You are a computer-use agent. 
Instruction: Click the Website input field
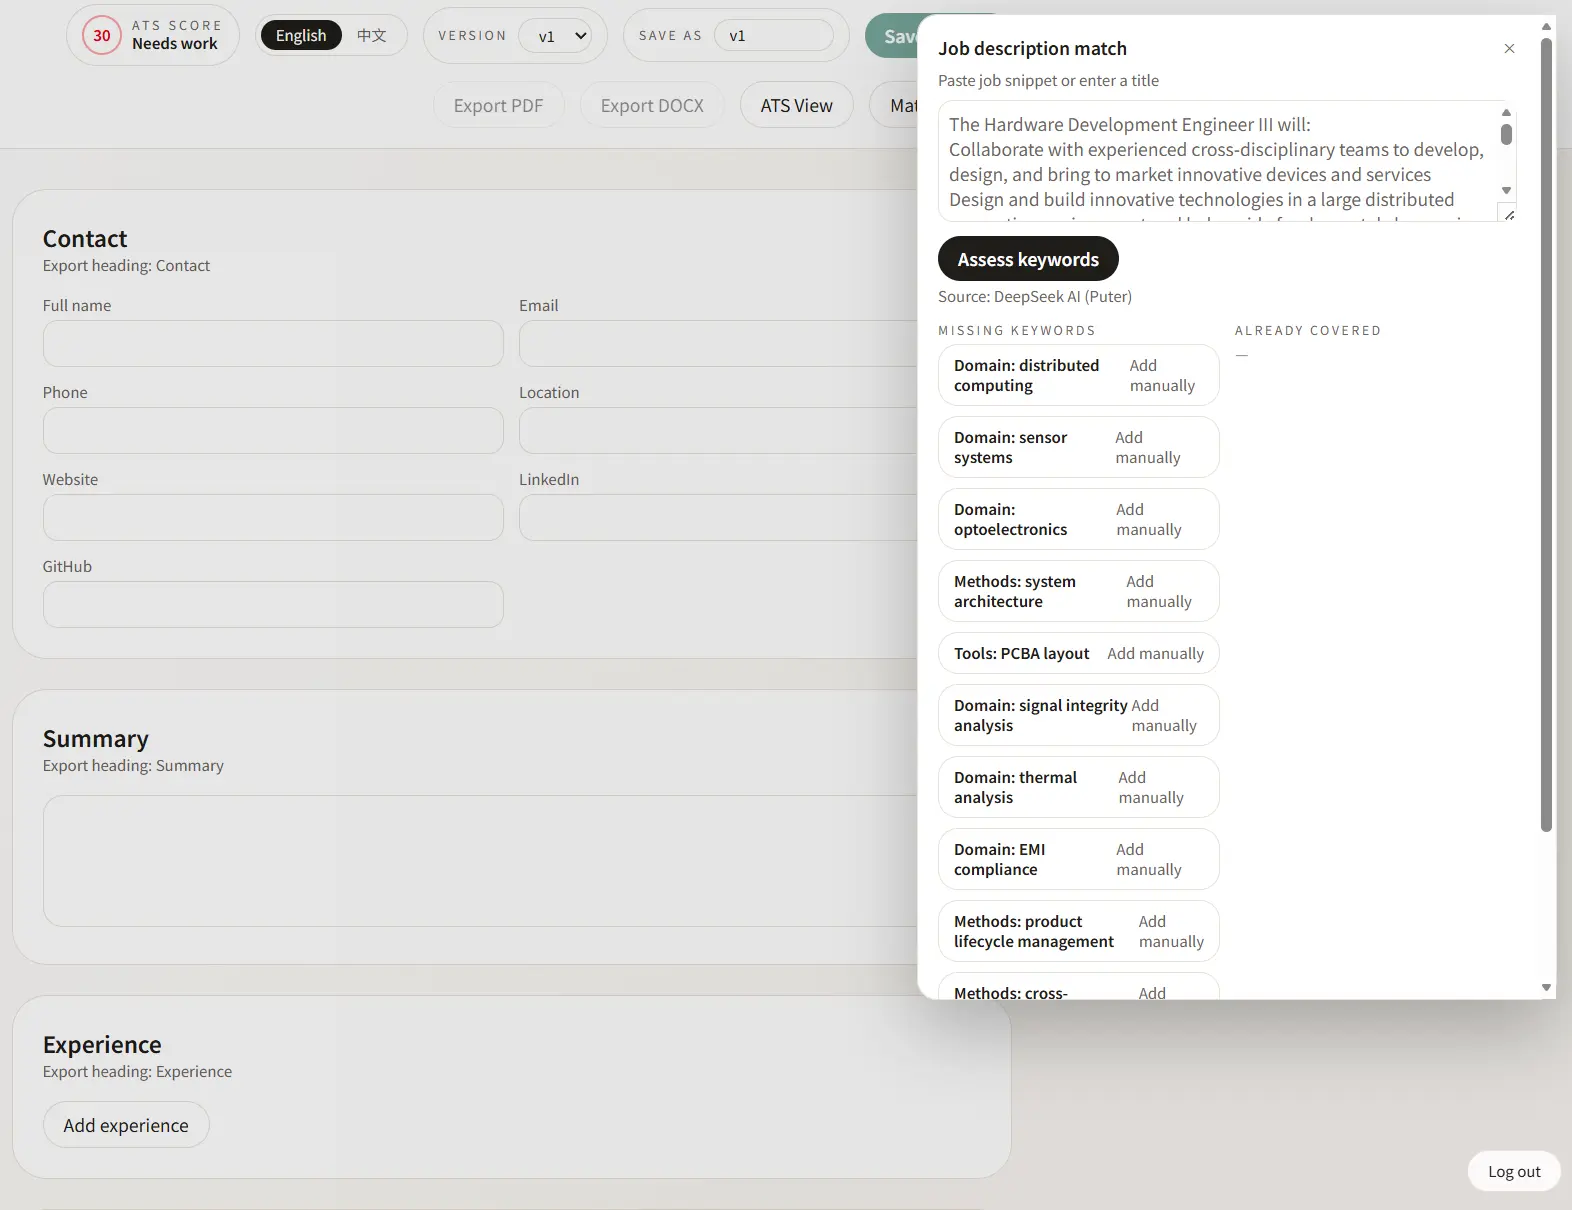coord(273,517)
